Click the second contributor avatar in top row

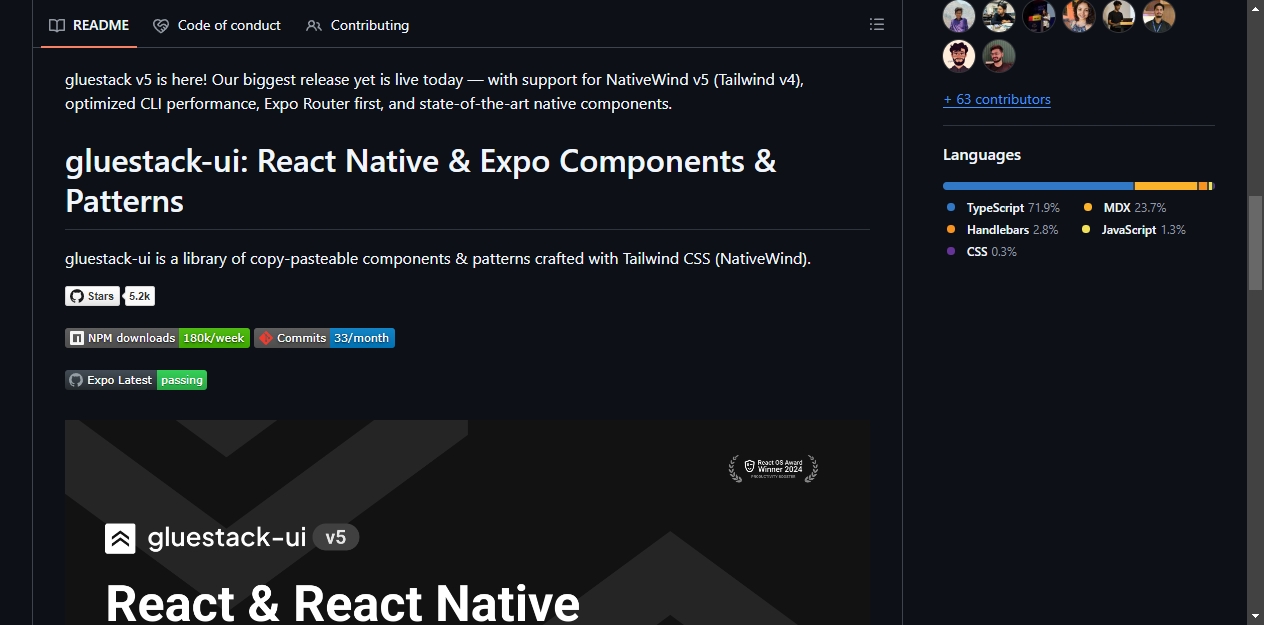pyautogui.click(x=999, y=16)
